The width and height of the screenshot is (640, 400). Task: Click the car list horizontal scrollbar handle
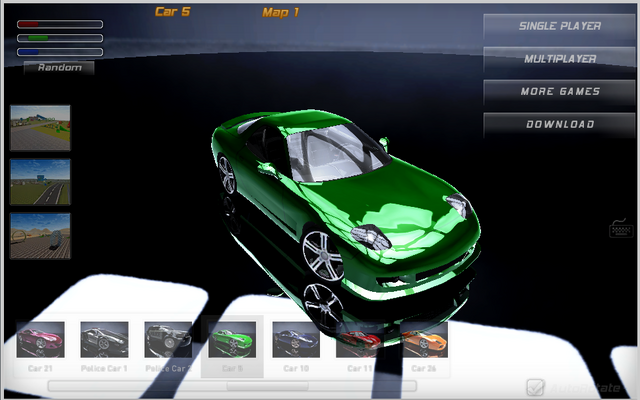267,386
